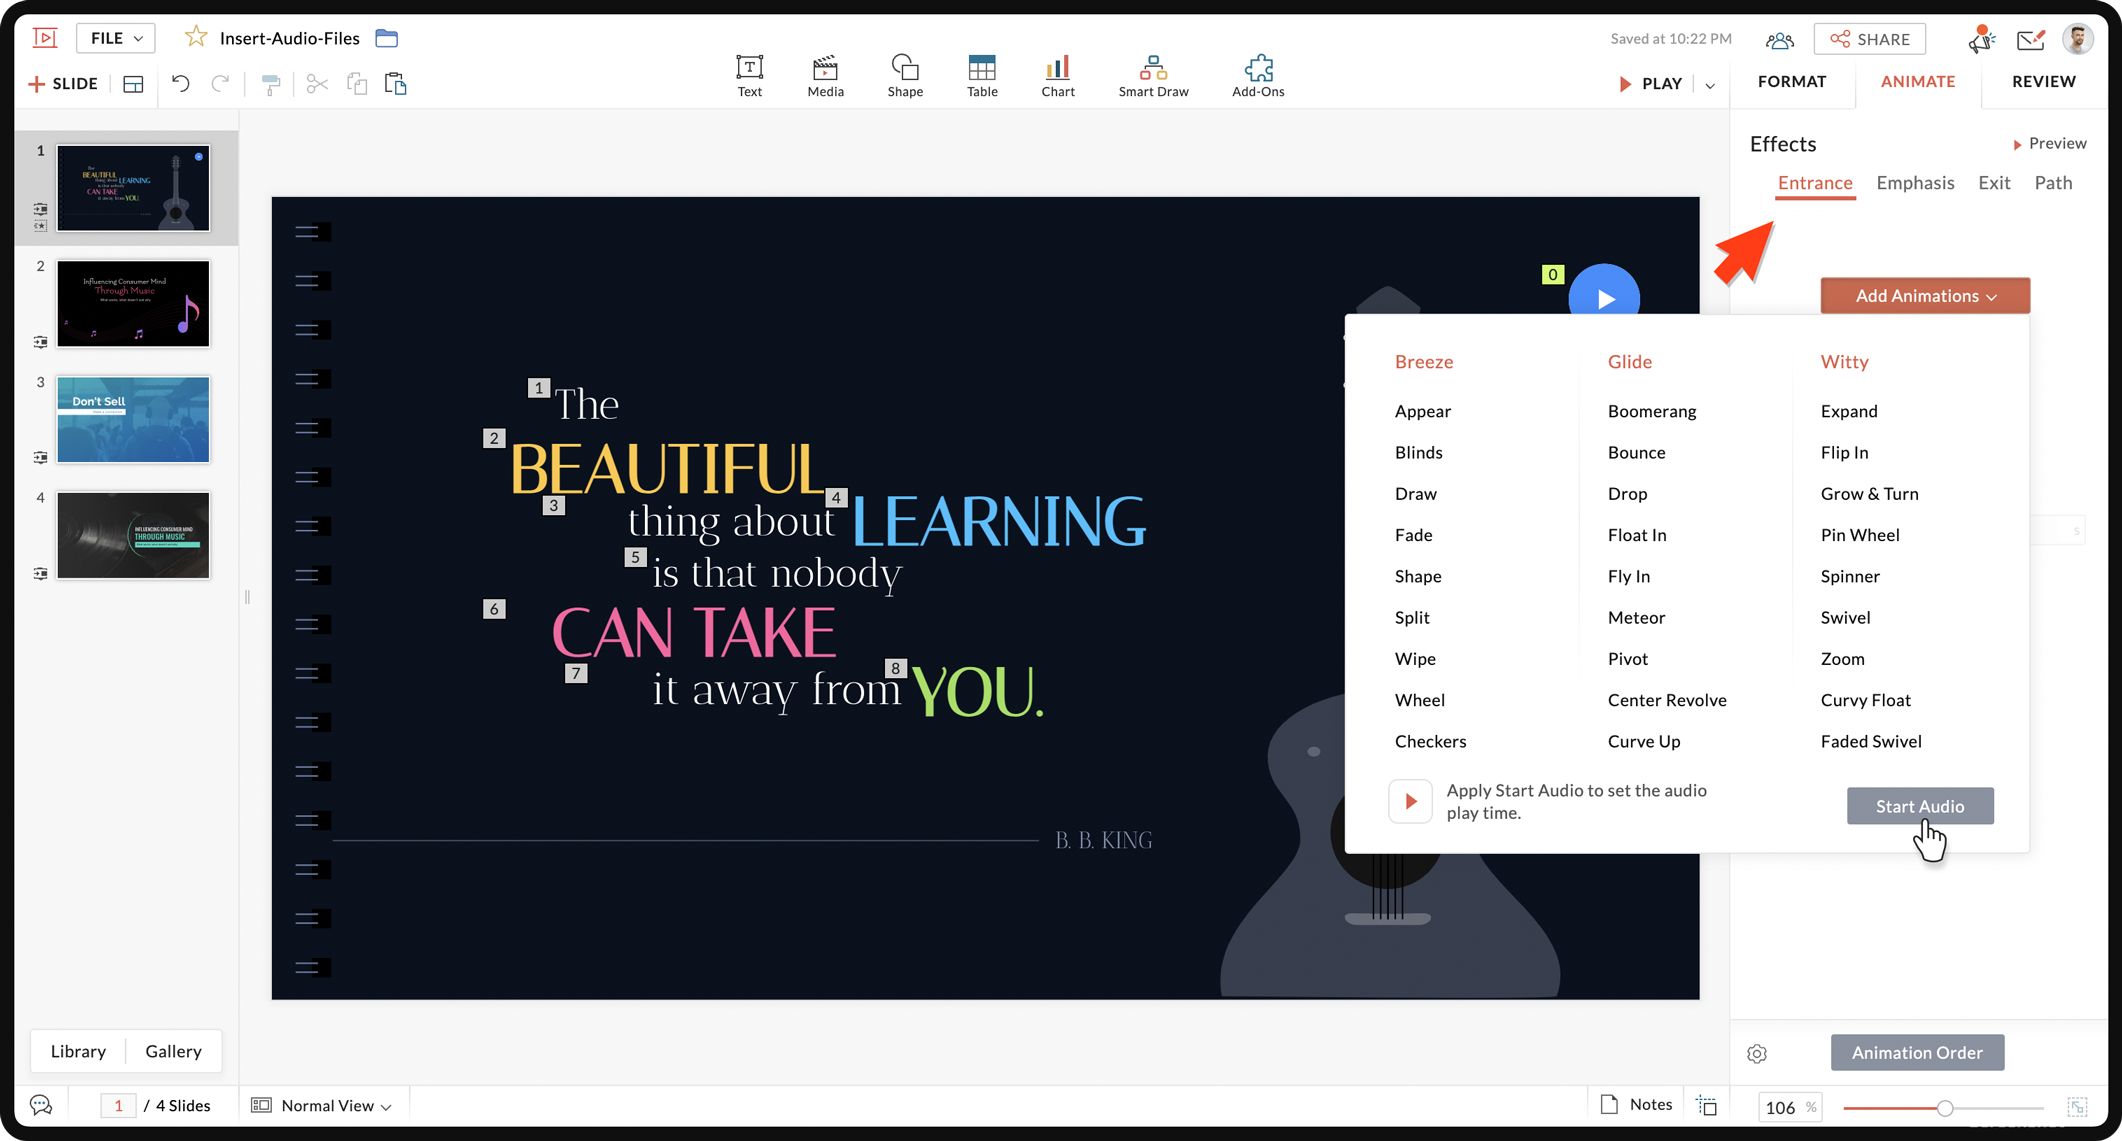
Task: Open the FILE menu dropdown
Action: pyautogui.click(x=116, y=38)
